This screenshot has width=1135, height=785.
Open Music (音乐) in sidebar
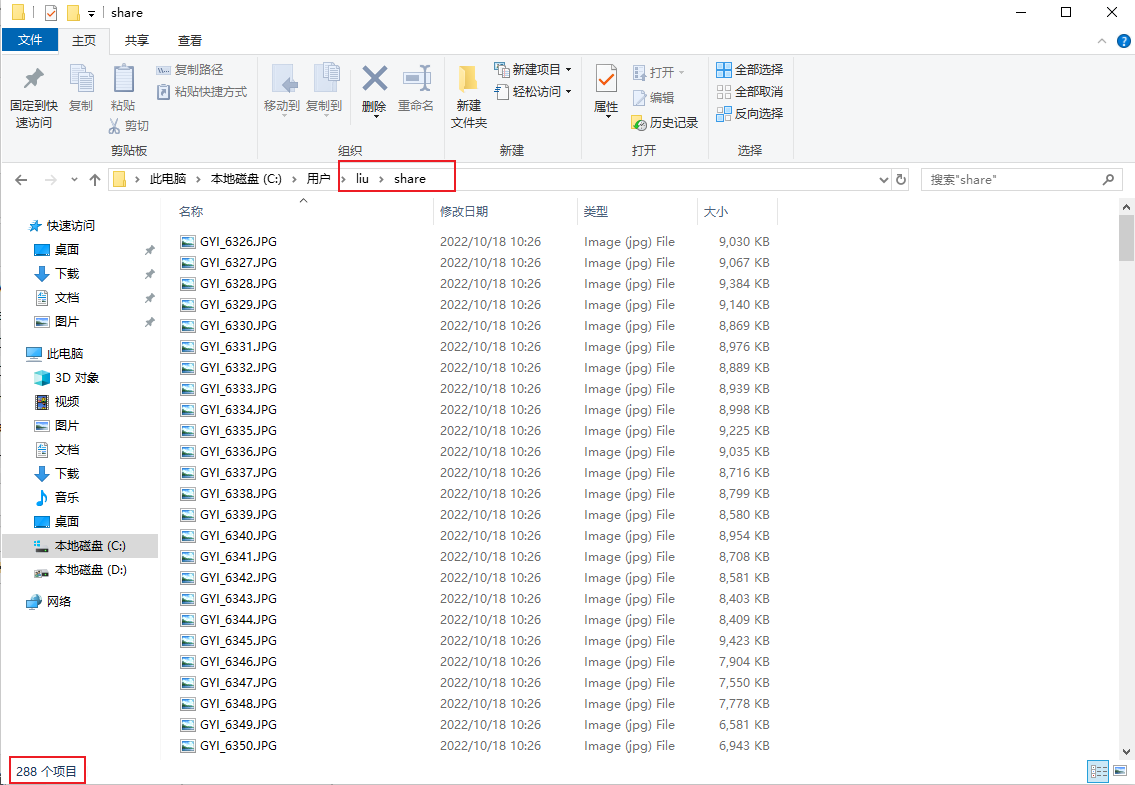(x=67, y=498)
